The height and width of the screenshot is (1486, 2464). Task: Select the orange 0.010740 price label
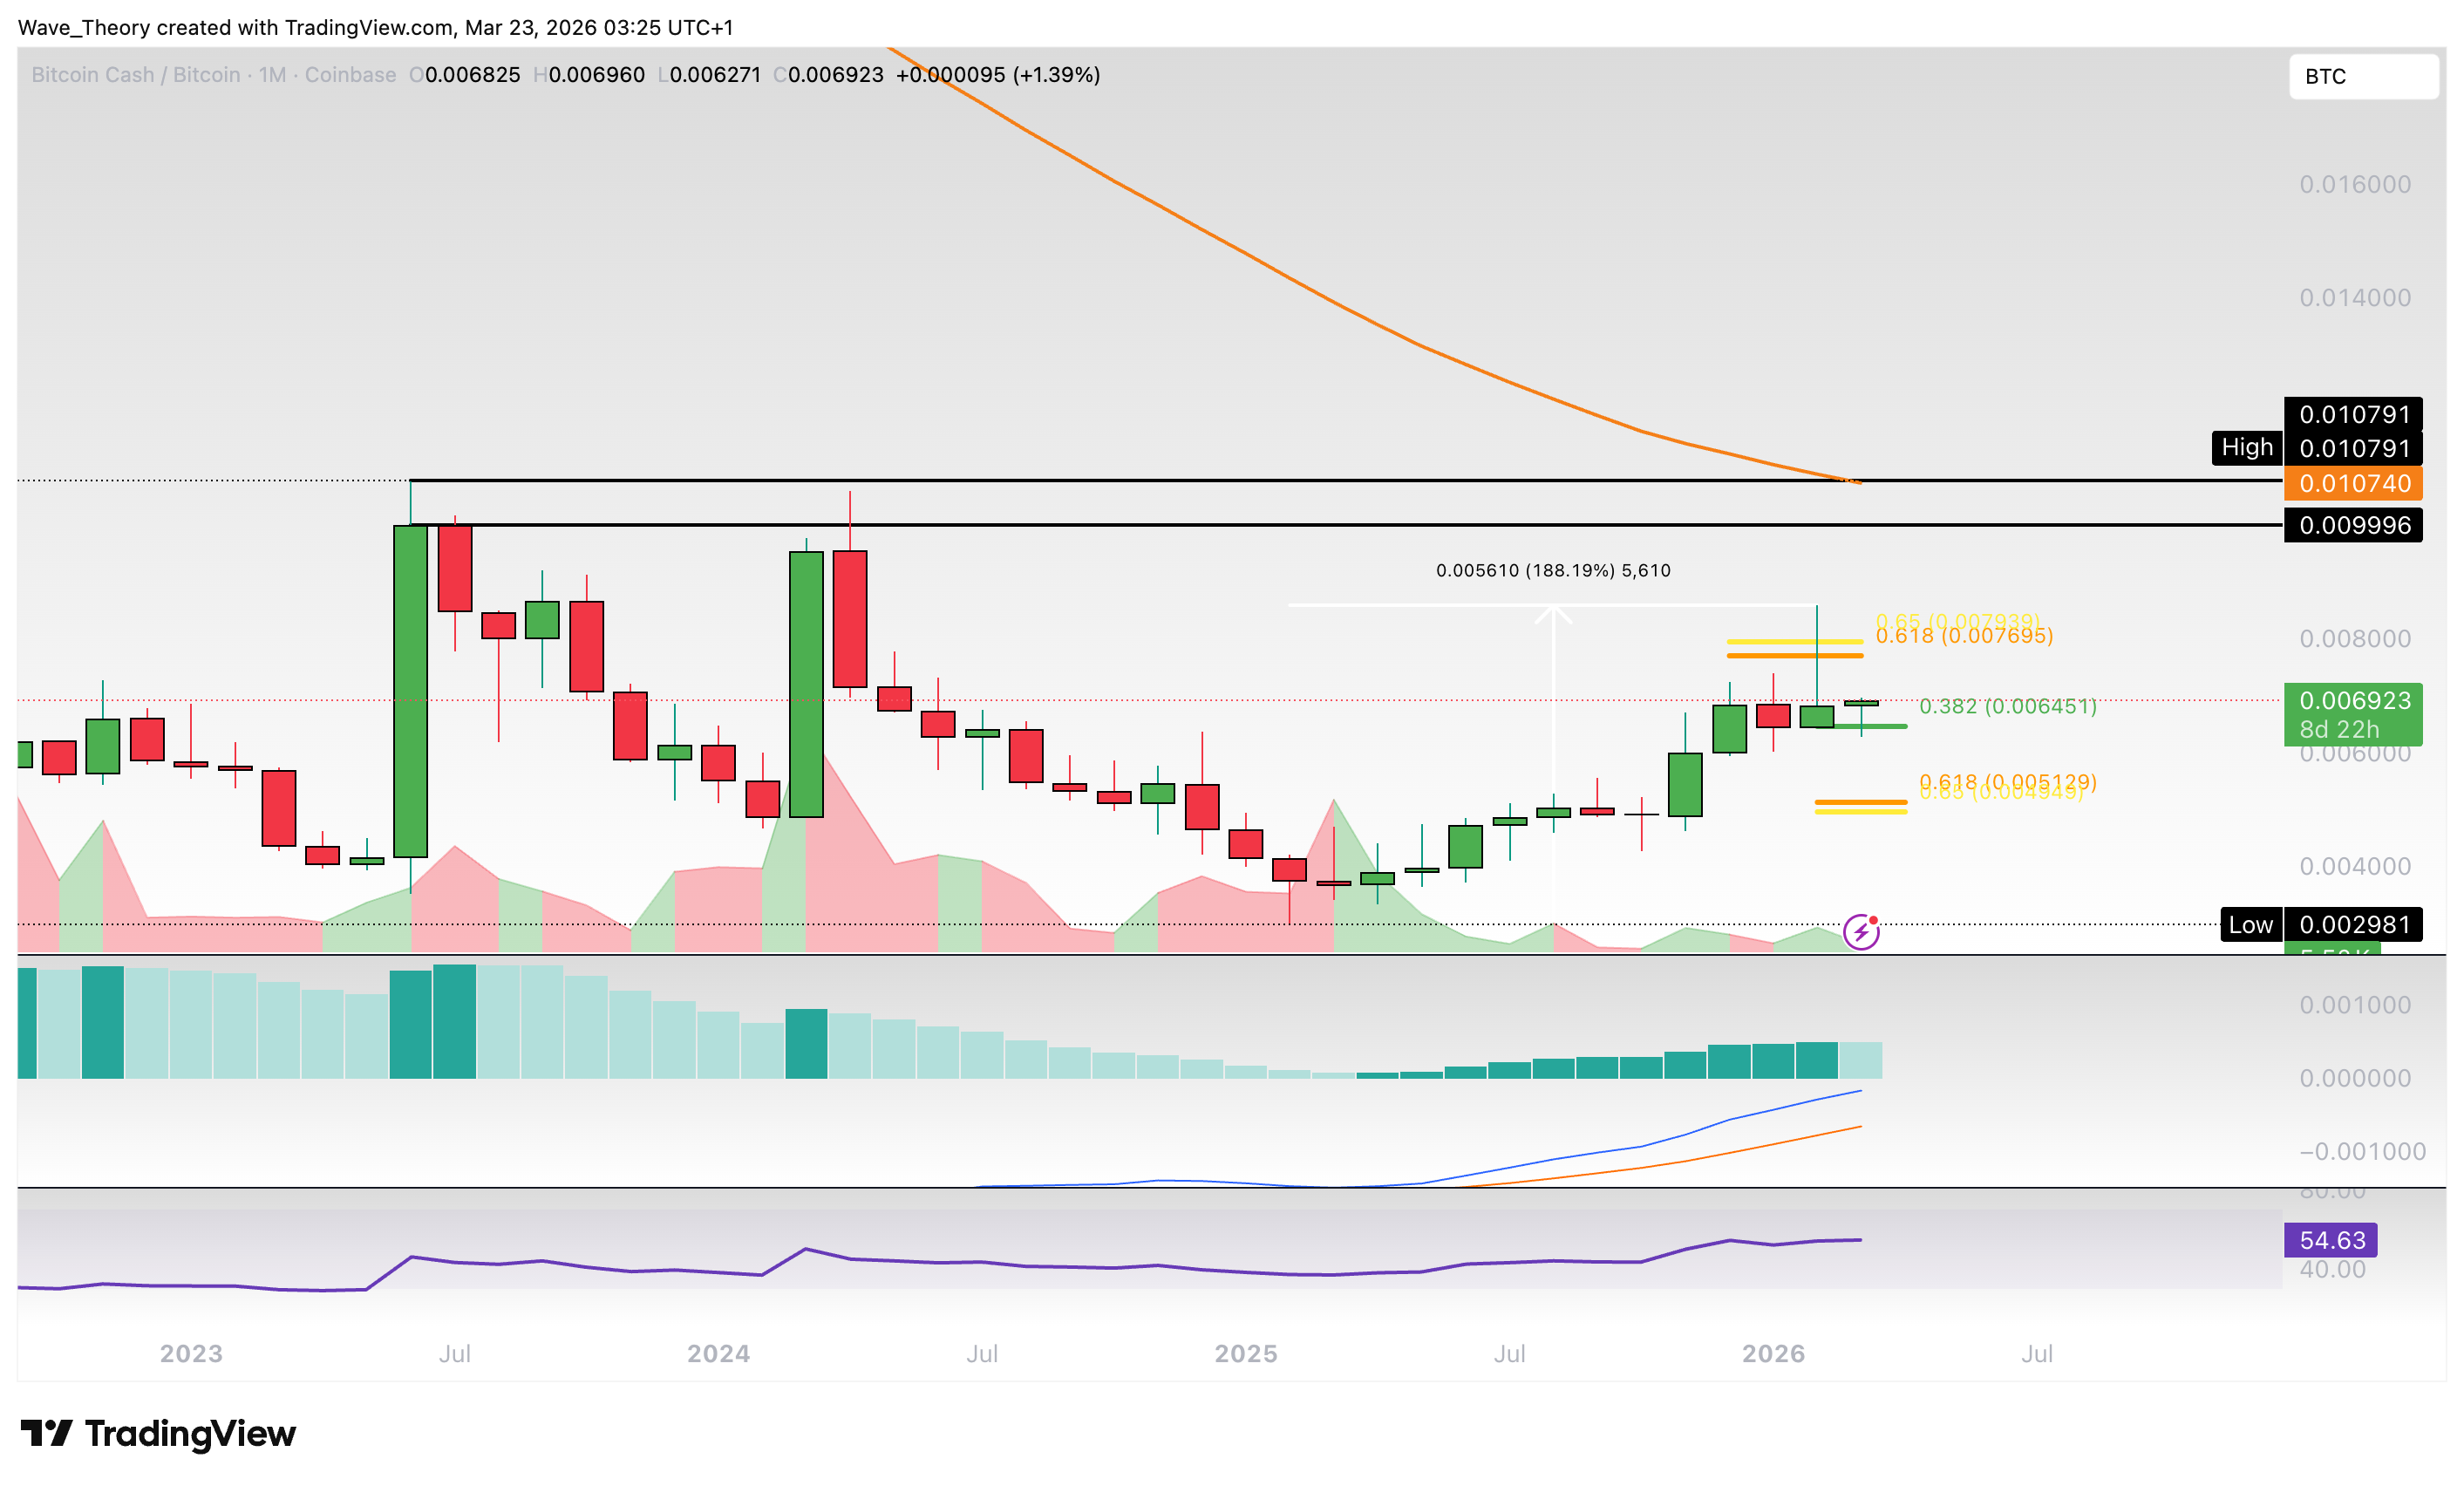pyautogui.click(x=2353, y=484)
